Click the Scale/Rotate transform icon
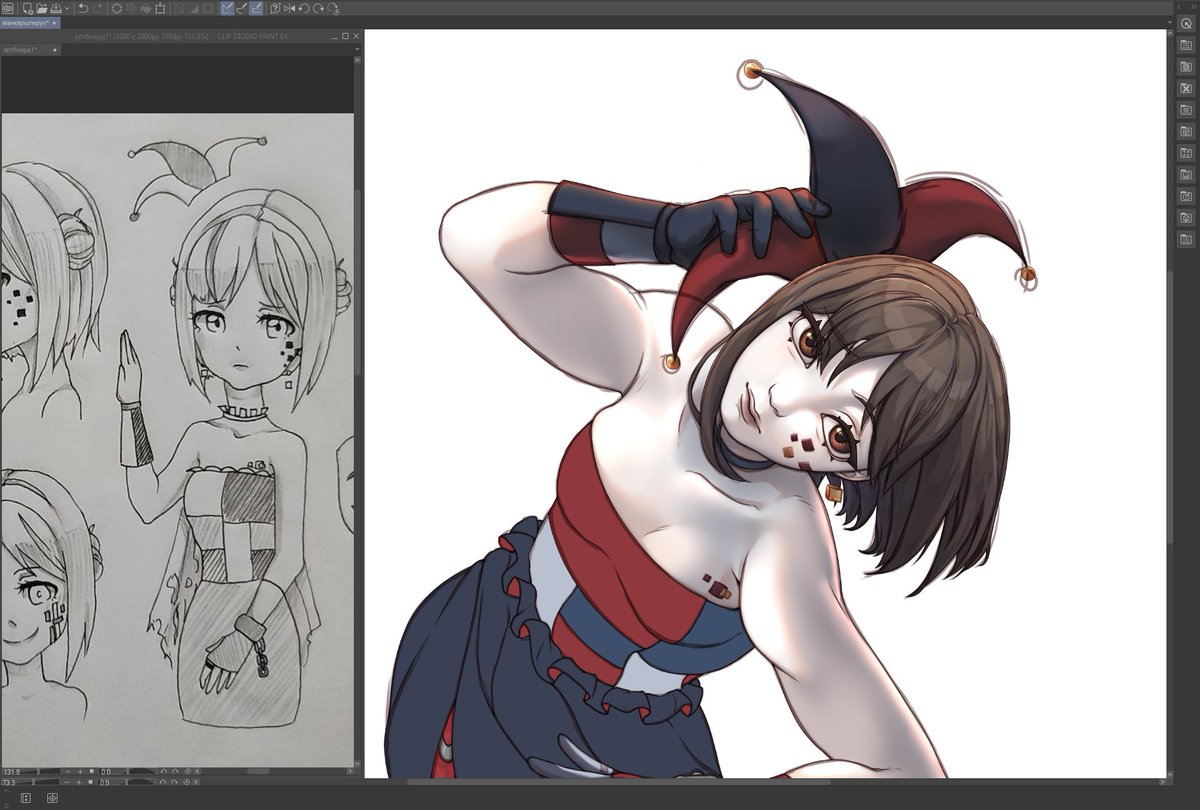This screenshot has width=1200, height=810. (160, 8)
